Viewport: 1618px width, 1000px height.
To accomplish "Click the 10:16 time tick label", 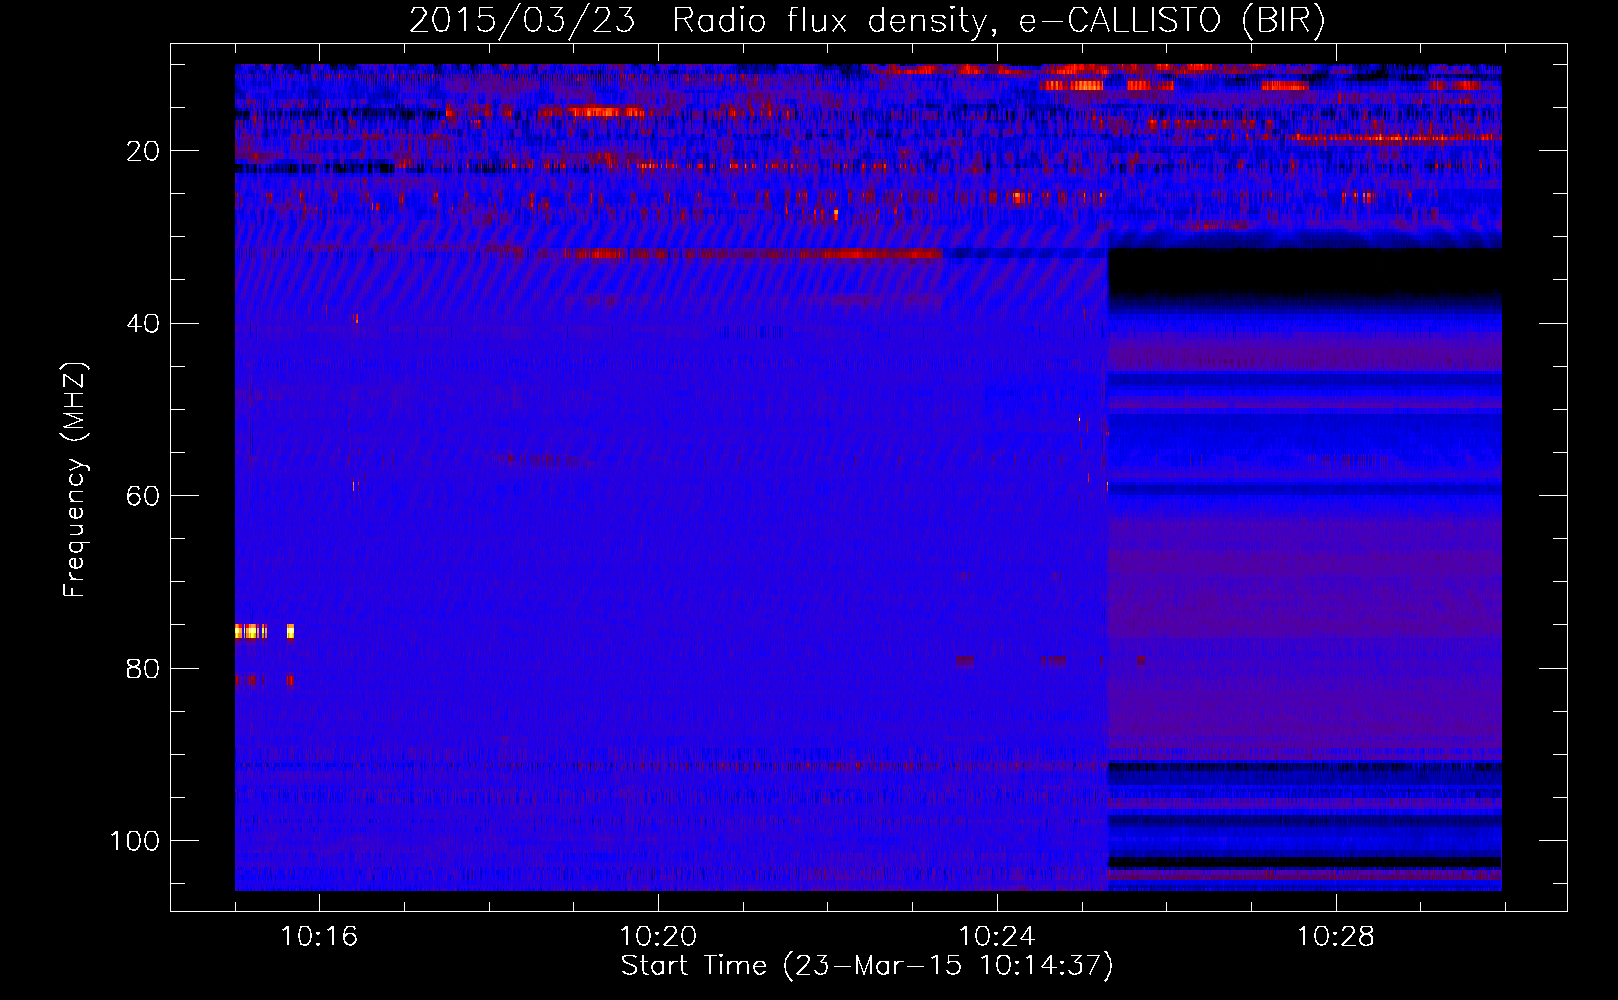I will click(319, 937).
